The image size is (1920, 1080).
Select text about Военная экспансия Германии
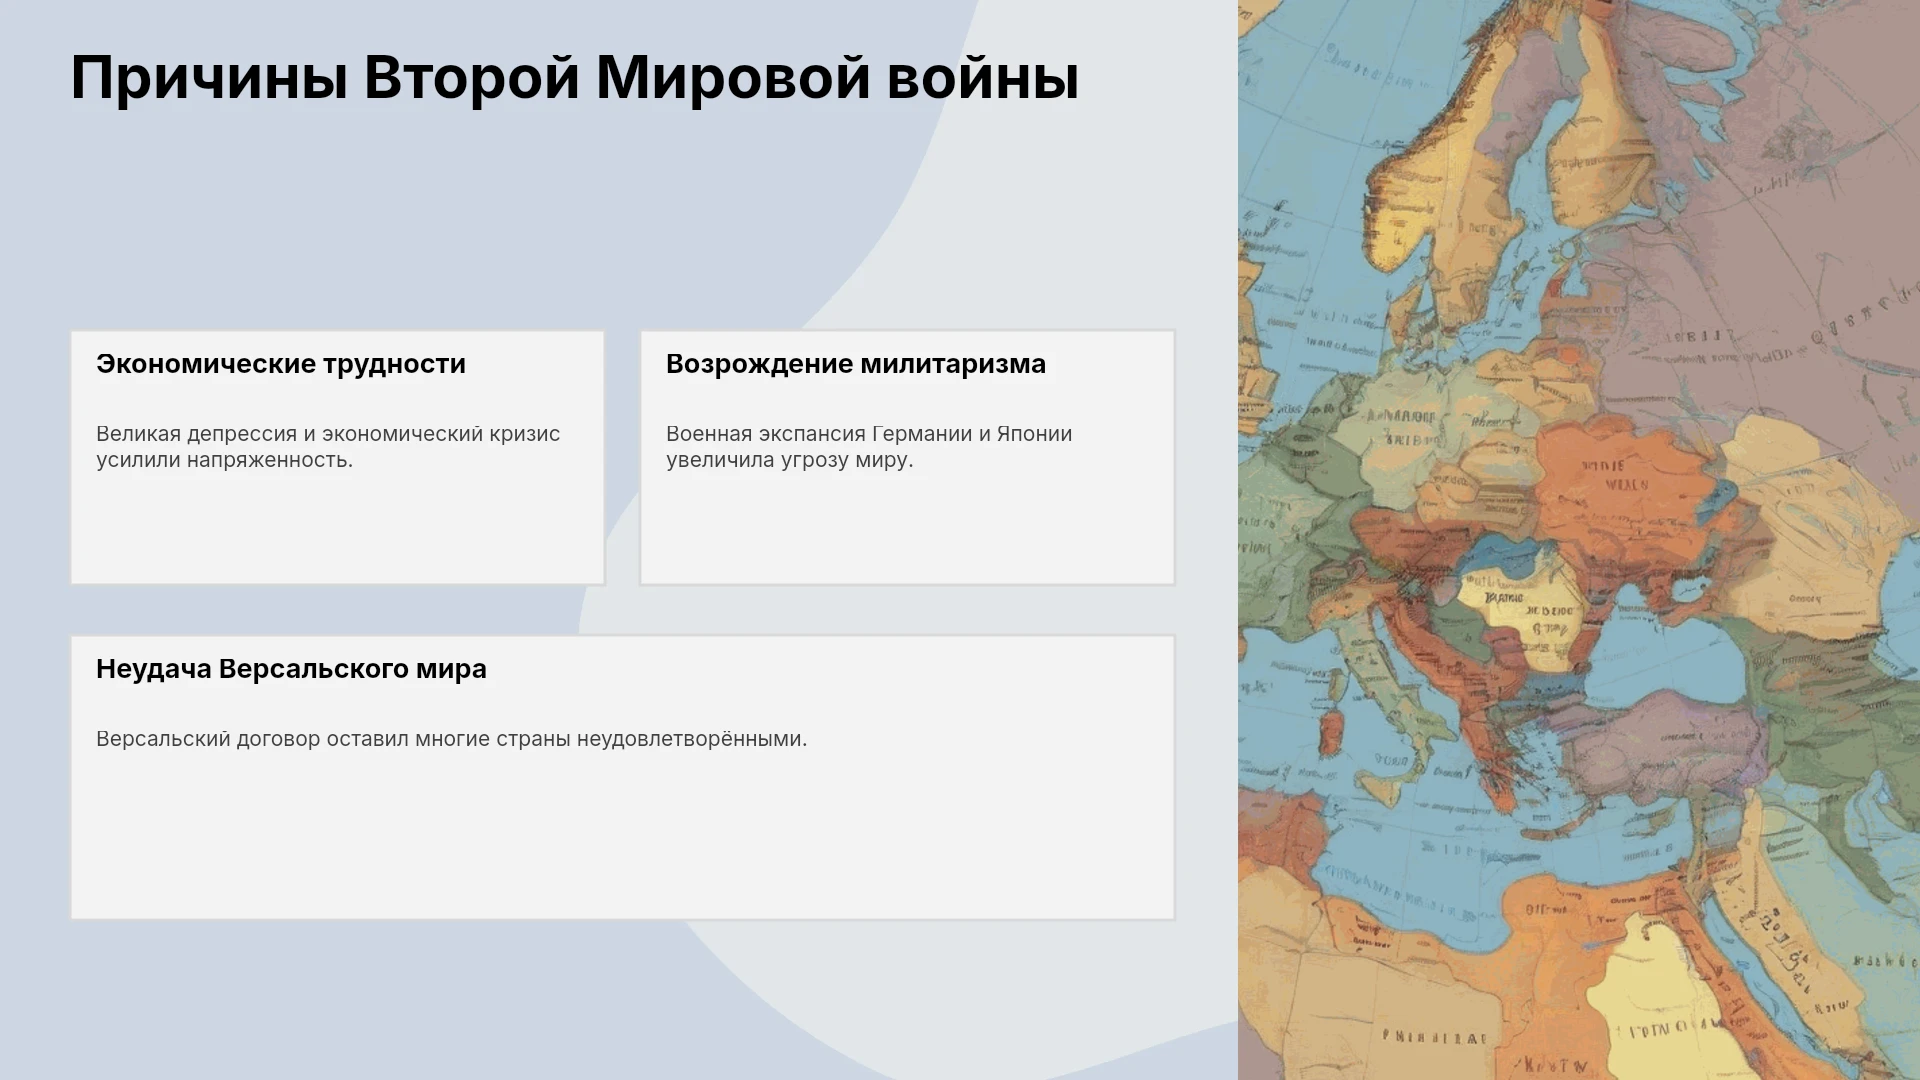point(869,447)
